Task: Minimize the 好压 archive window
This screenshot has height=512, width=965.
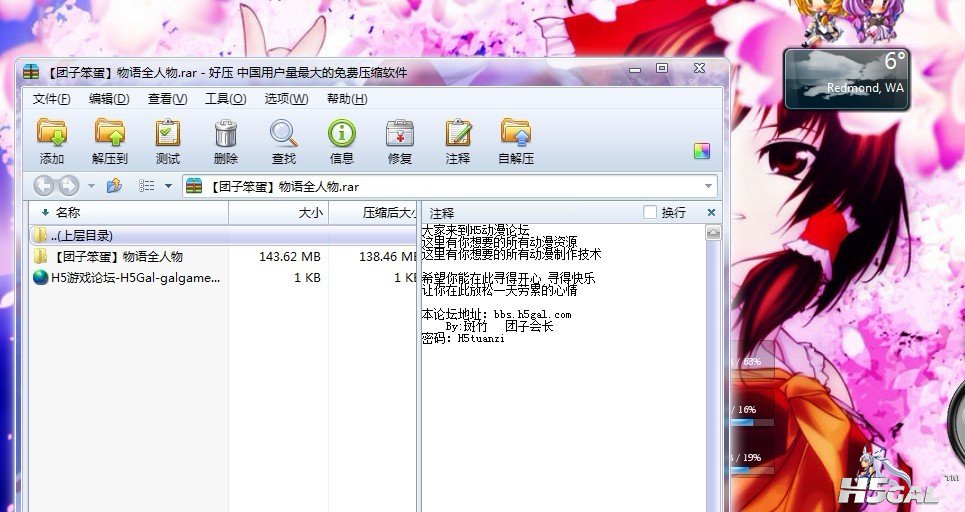Action: [635, 70]
